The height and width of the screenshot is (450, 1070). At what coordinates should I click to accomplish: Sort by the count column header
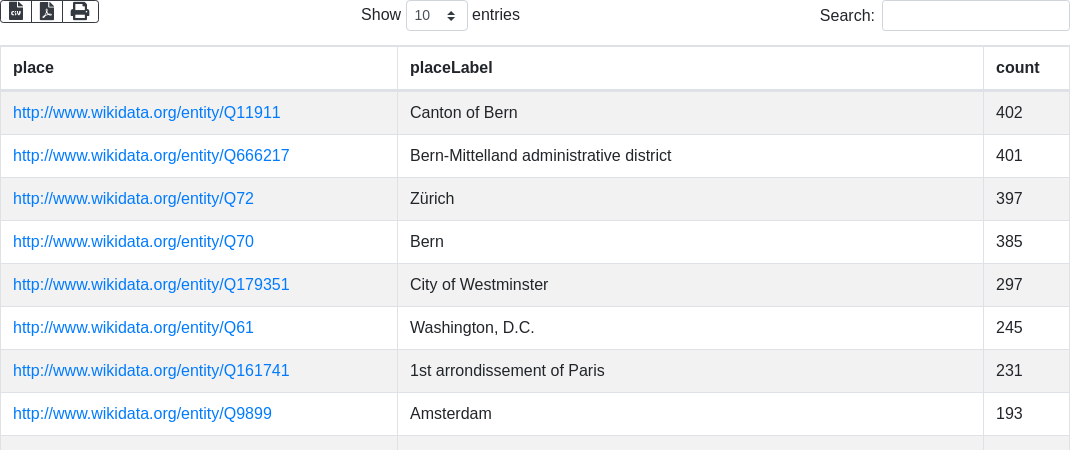1017,68
